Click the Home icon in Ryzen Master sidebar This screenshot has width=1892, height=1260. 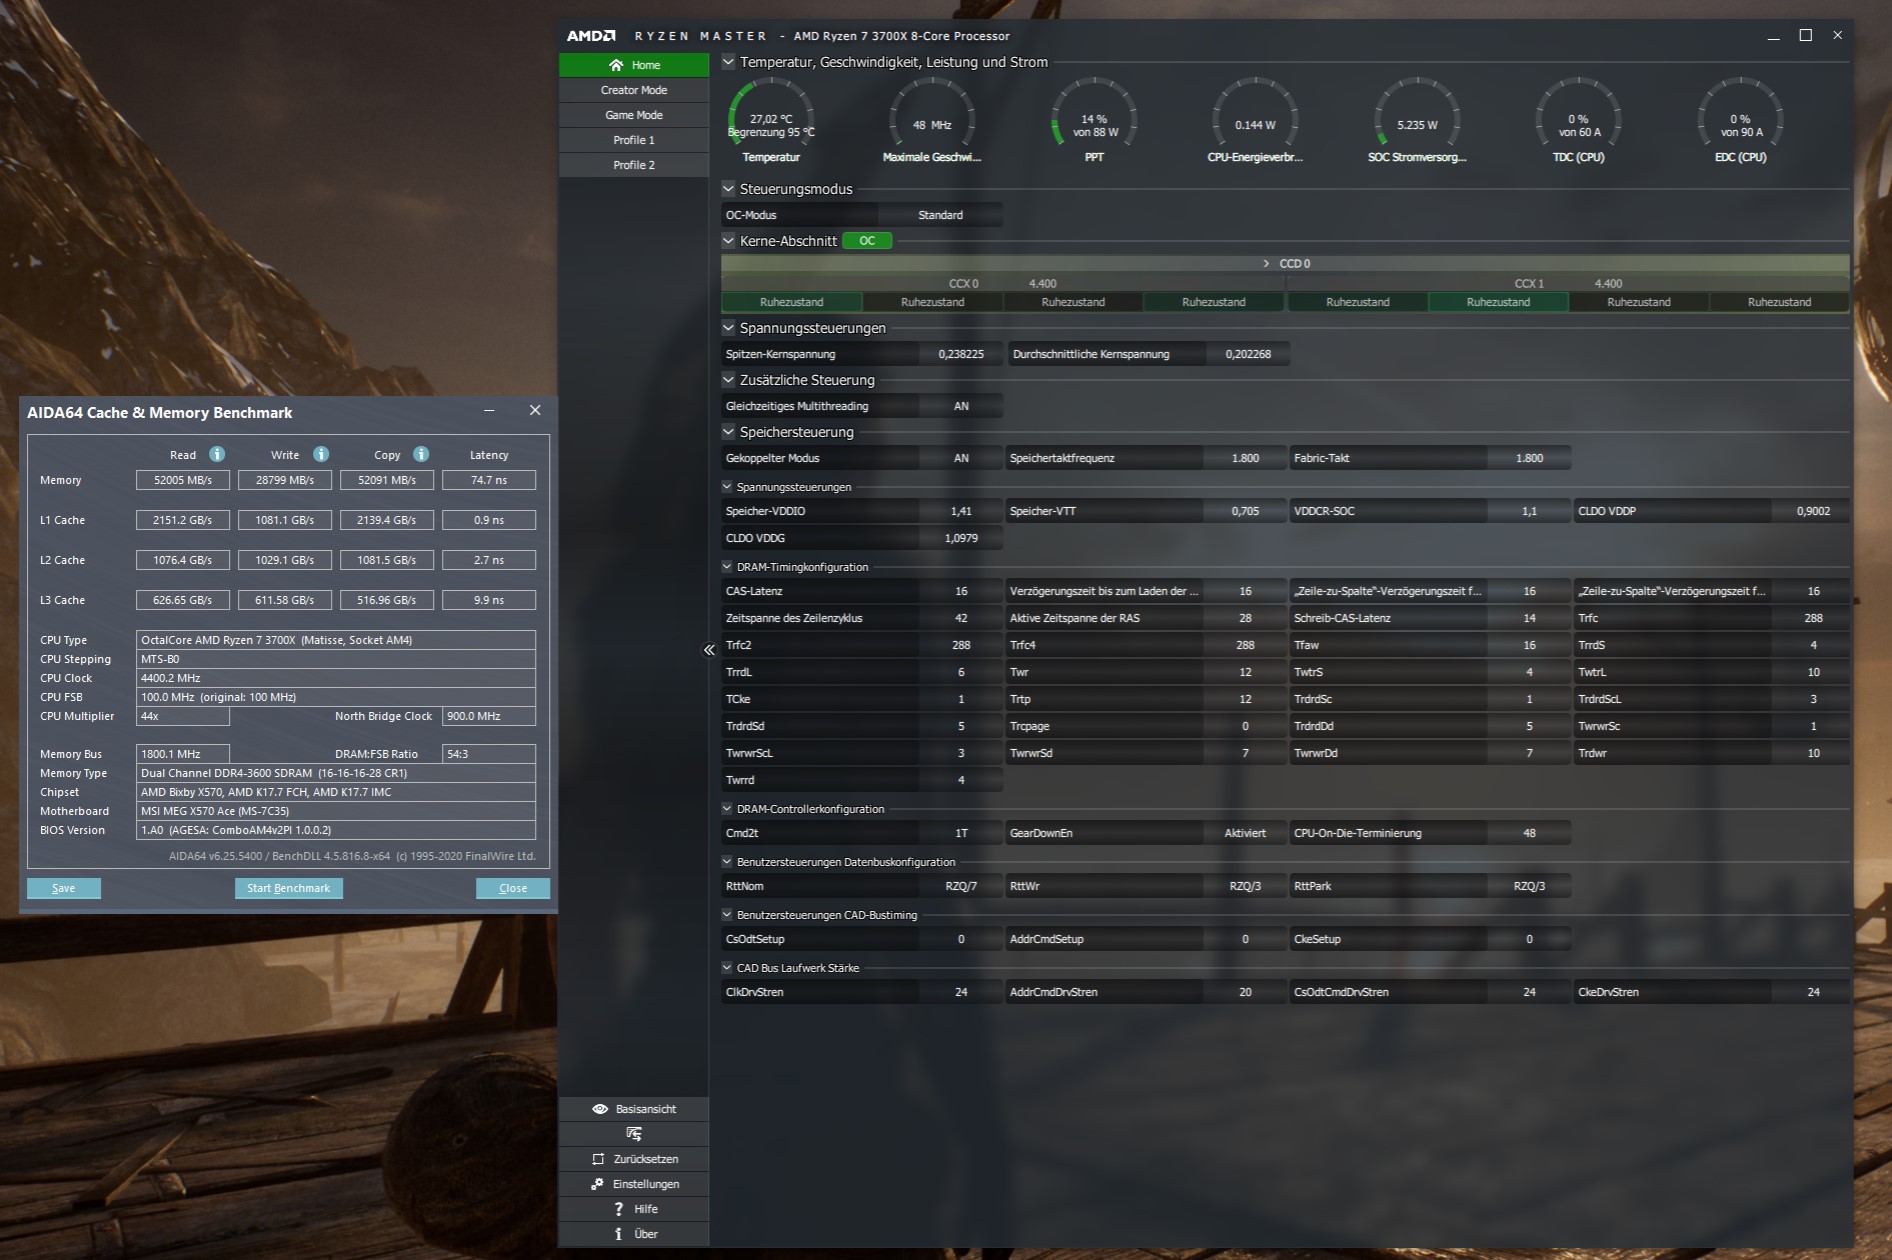click(616, 65)
